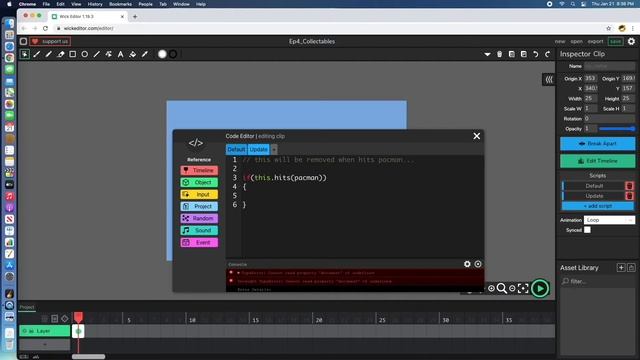Open the Update script in inspector
The height and width of the screenshot is (360, 640).
tap(594, 196)
